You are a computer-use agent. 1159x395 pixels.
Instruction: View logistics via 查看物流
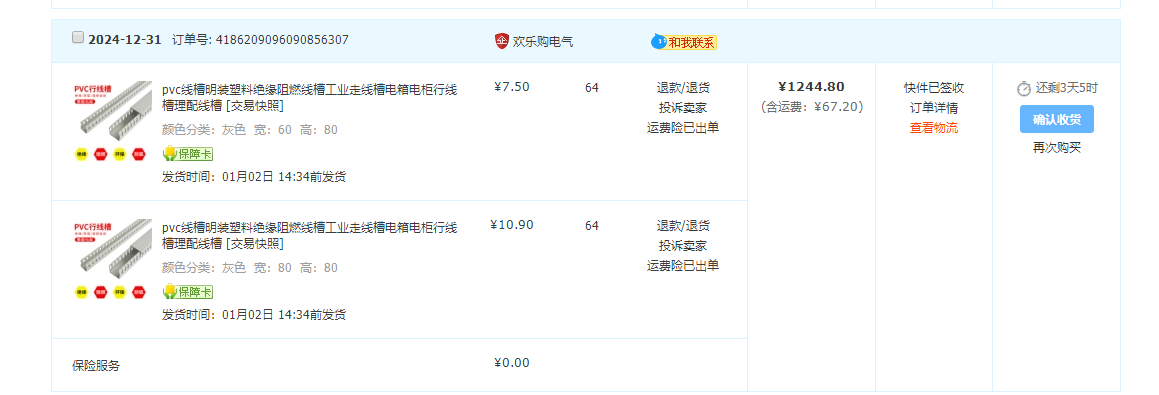click(x=934, y=128)
